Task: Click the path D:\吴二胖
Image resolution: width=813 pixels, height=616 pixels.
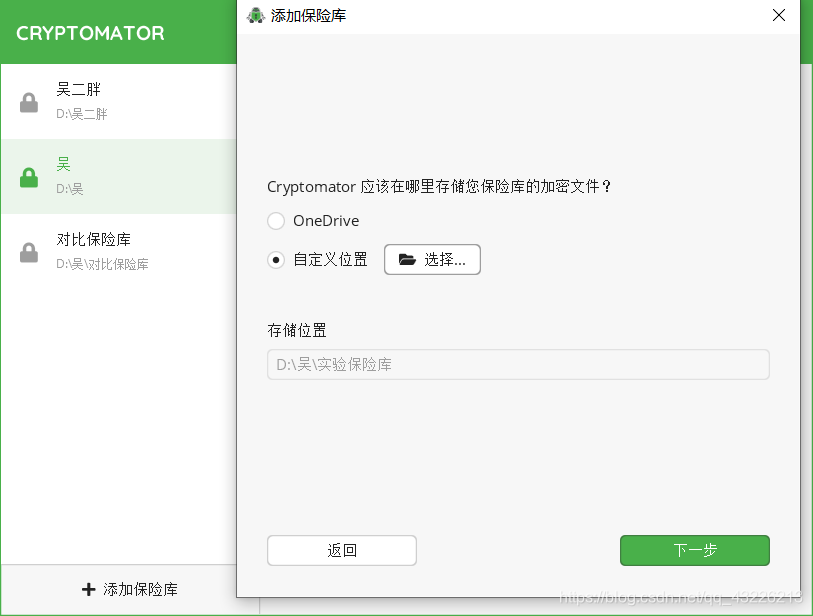Action: click(81, 114)
